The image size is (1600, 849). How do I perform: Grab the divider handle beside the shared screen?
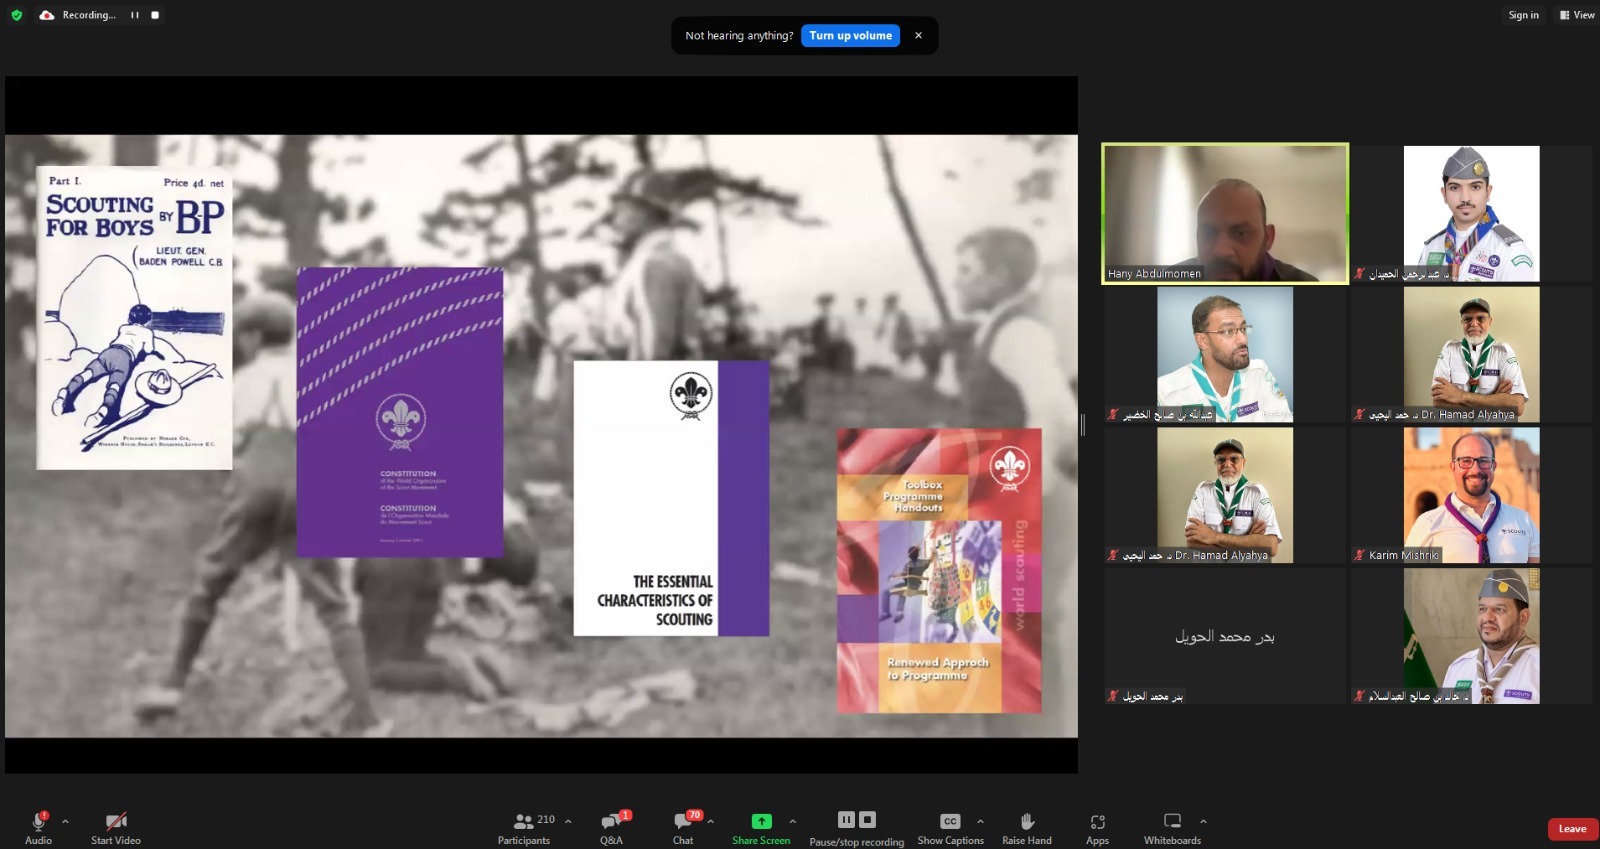pyautogui.click(x=1083, y=425)
